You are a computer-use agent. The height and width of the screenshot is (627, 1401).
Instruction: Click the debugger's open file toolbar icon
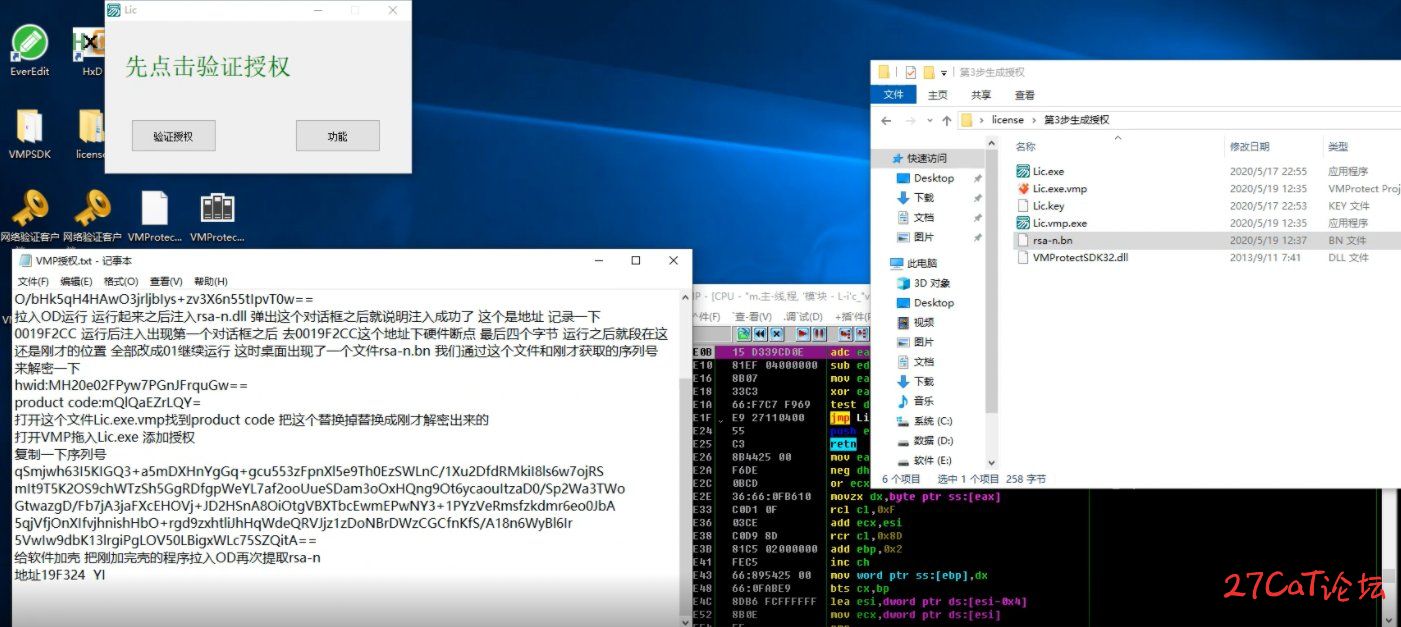(744, 334)
